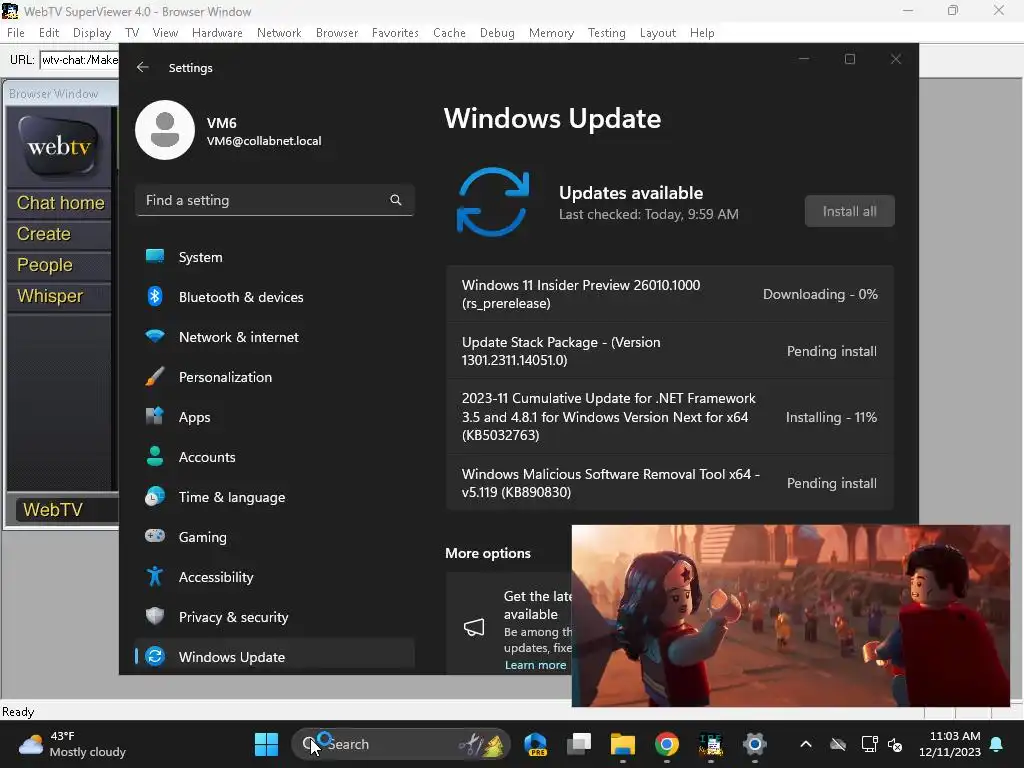Open Network & internet settings
Screen dimensions: 1024x768
tap(274, 337)
